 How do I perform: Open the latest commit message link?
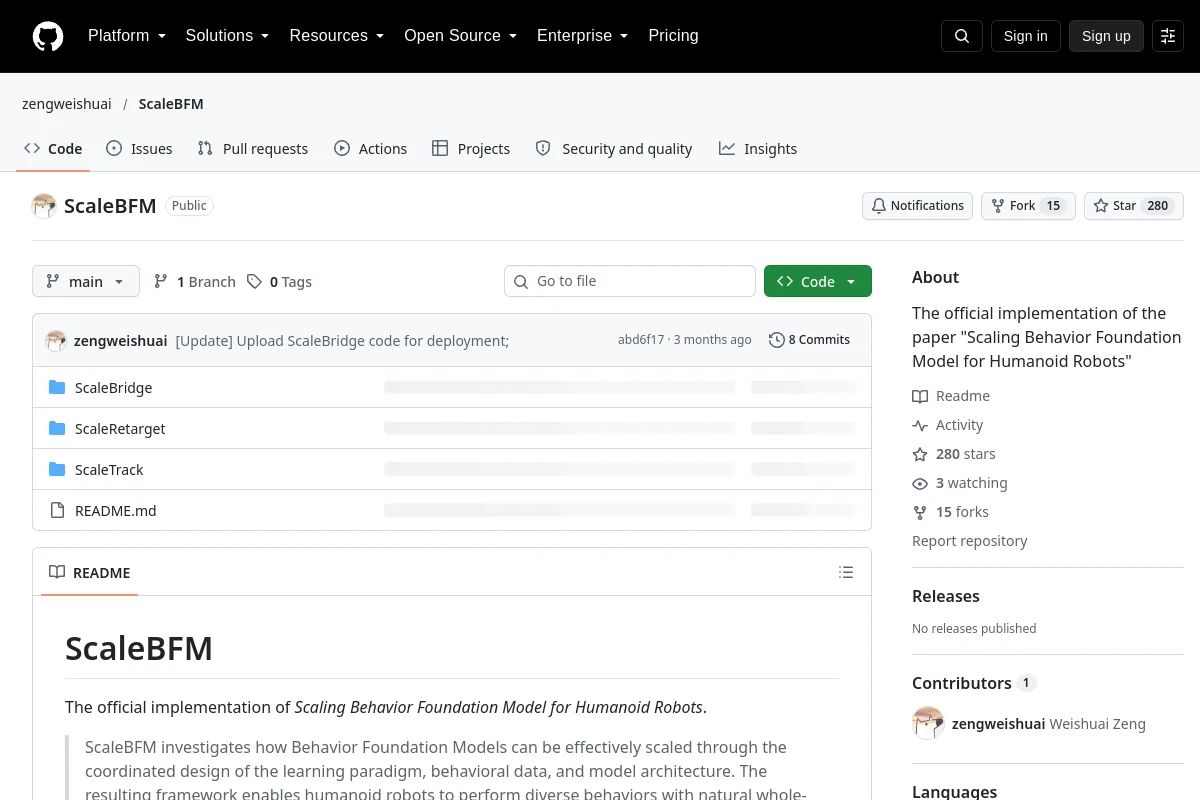click(342, 341)
